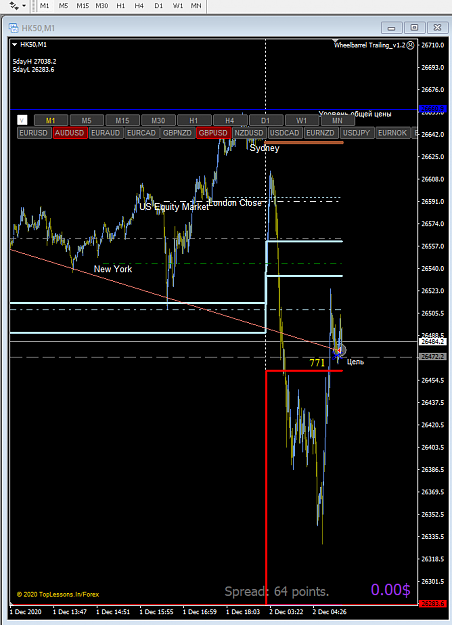
Task: Switch to M15 in the top timeframe toolbar
Action: [83, 6]
